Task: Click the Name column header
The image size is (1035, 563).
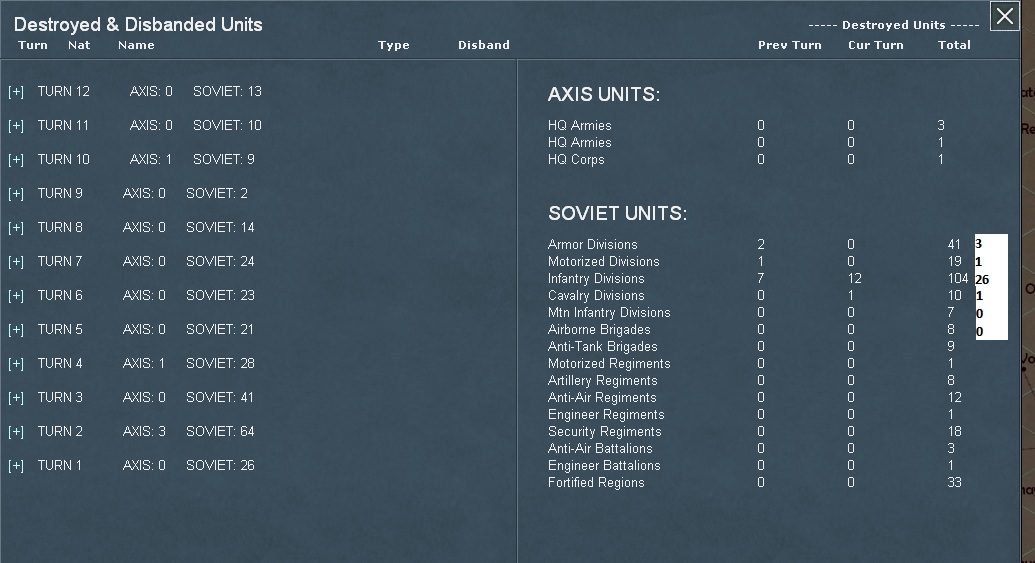Action: coord(136,45)
